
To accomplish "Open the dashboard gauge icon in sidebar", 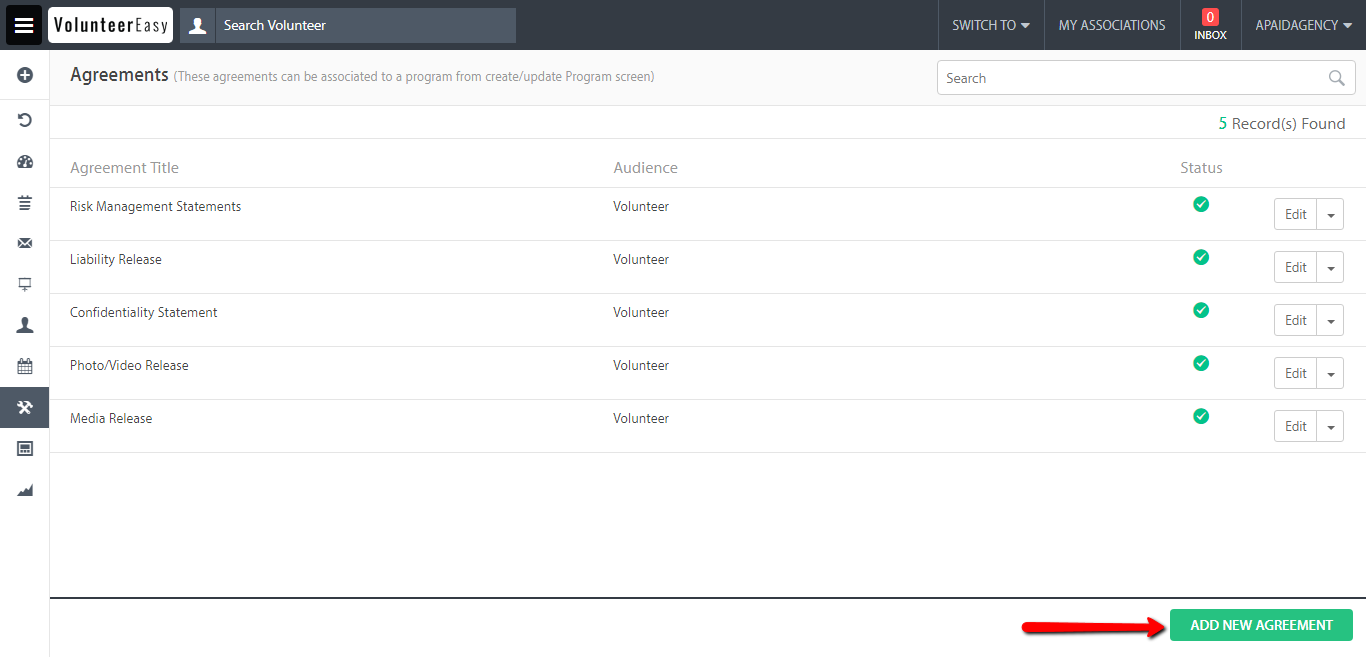I will [25, 162].
